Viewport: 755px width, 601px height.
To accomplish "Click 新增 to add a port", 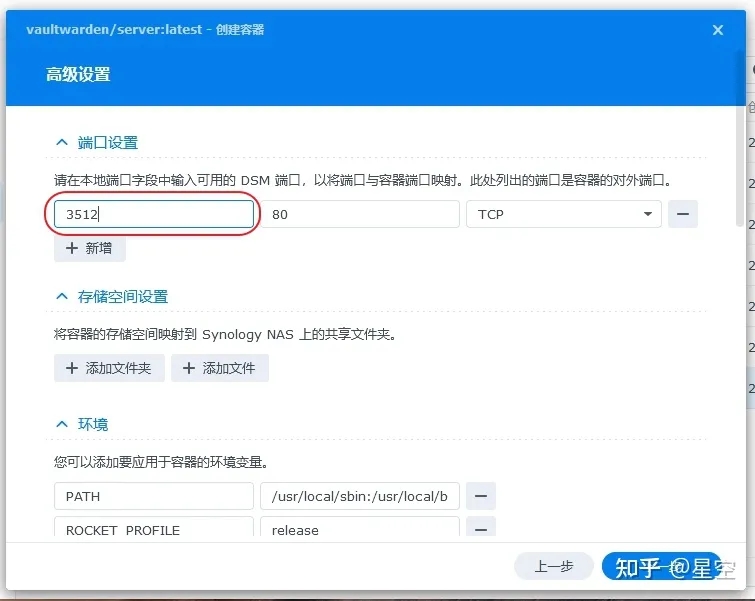I will pyautogui.click(x=90, y=248).
